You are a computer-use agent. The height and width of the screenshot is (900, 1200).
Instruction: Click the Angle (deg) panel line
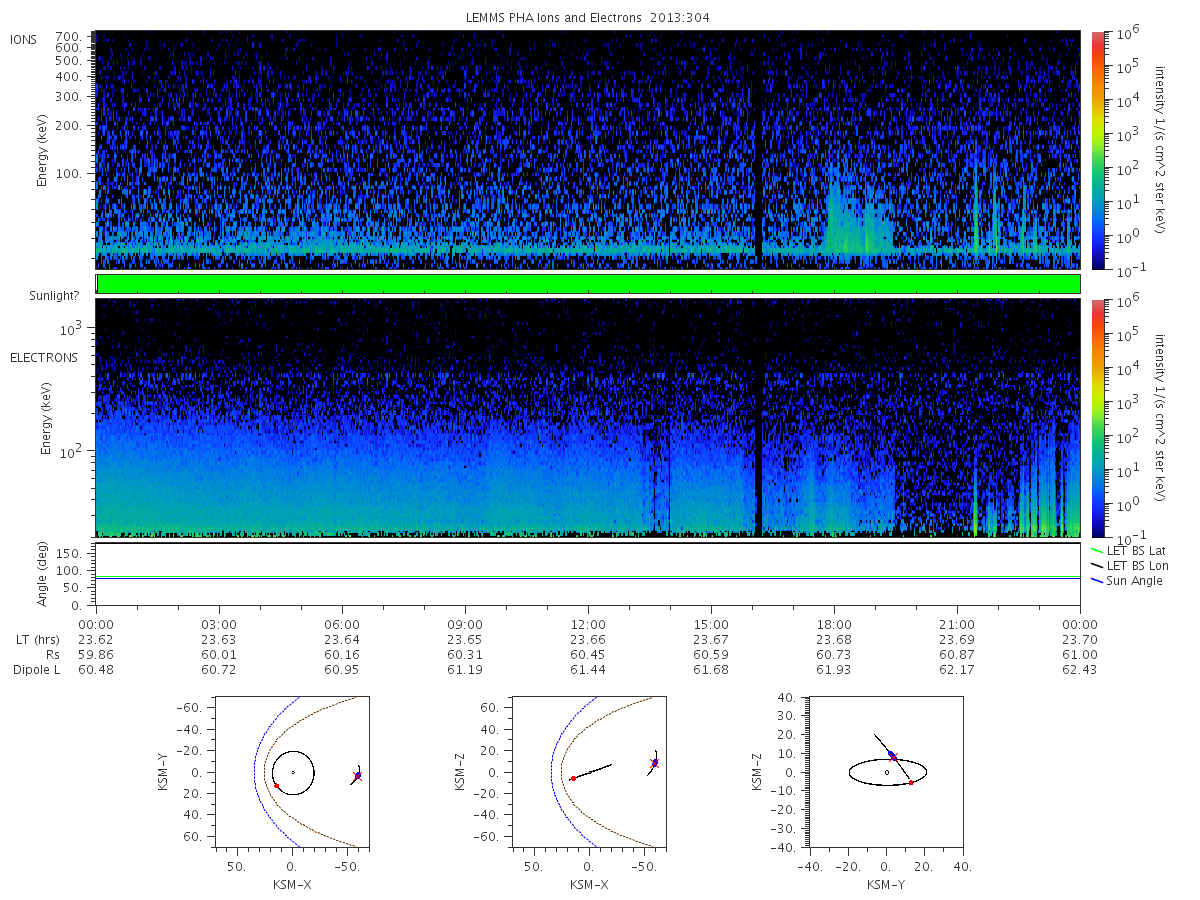[588, 577]
